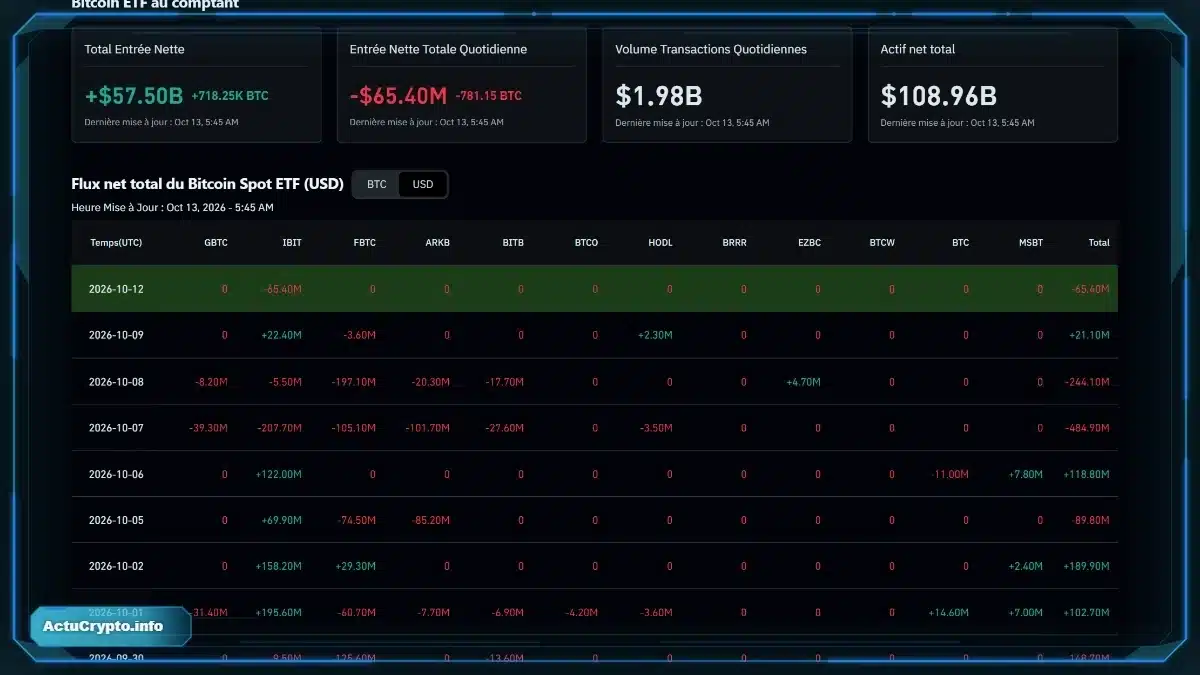Click the Heure Mise à Jour timestamp line
Image resolution: width=1200 pixels, height=675 pixels.
pos(173,208)
